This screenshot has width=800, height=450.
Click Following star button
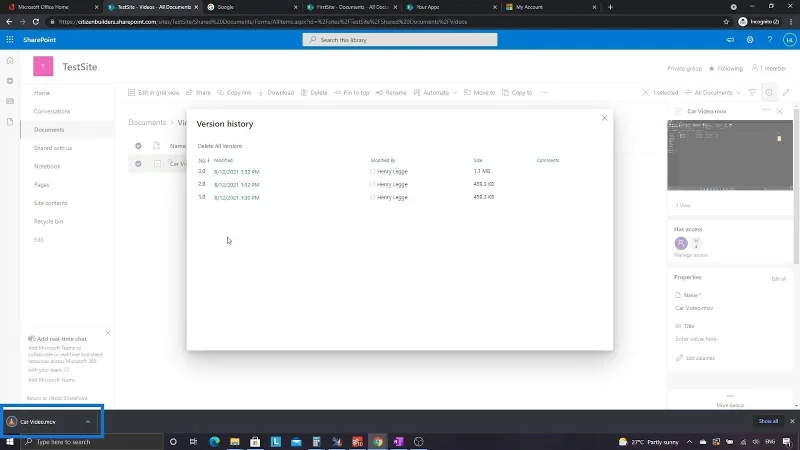(726, 68)
